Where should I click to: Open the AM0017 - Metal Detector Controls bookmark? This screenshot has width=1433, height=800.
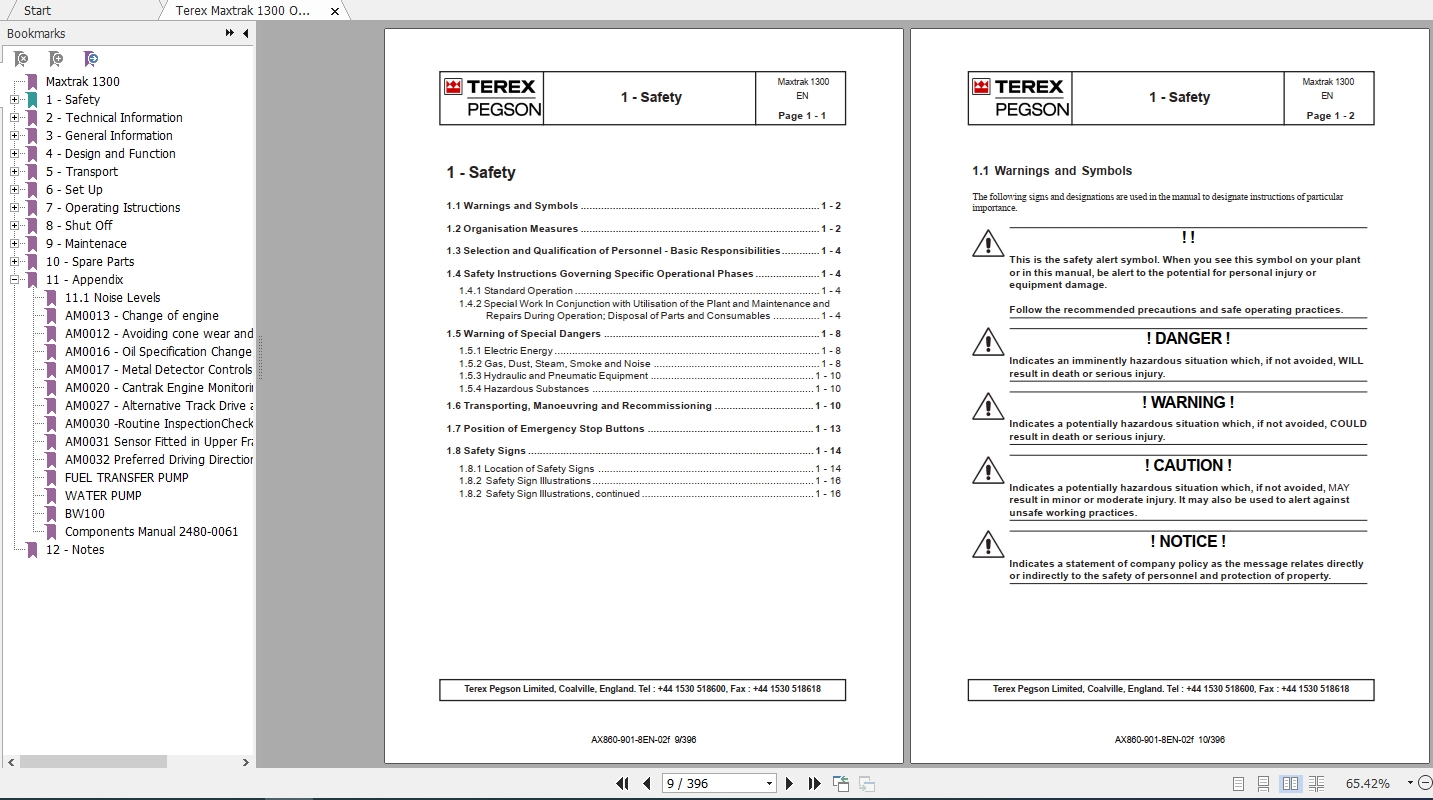click(159, 370)
